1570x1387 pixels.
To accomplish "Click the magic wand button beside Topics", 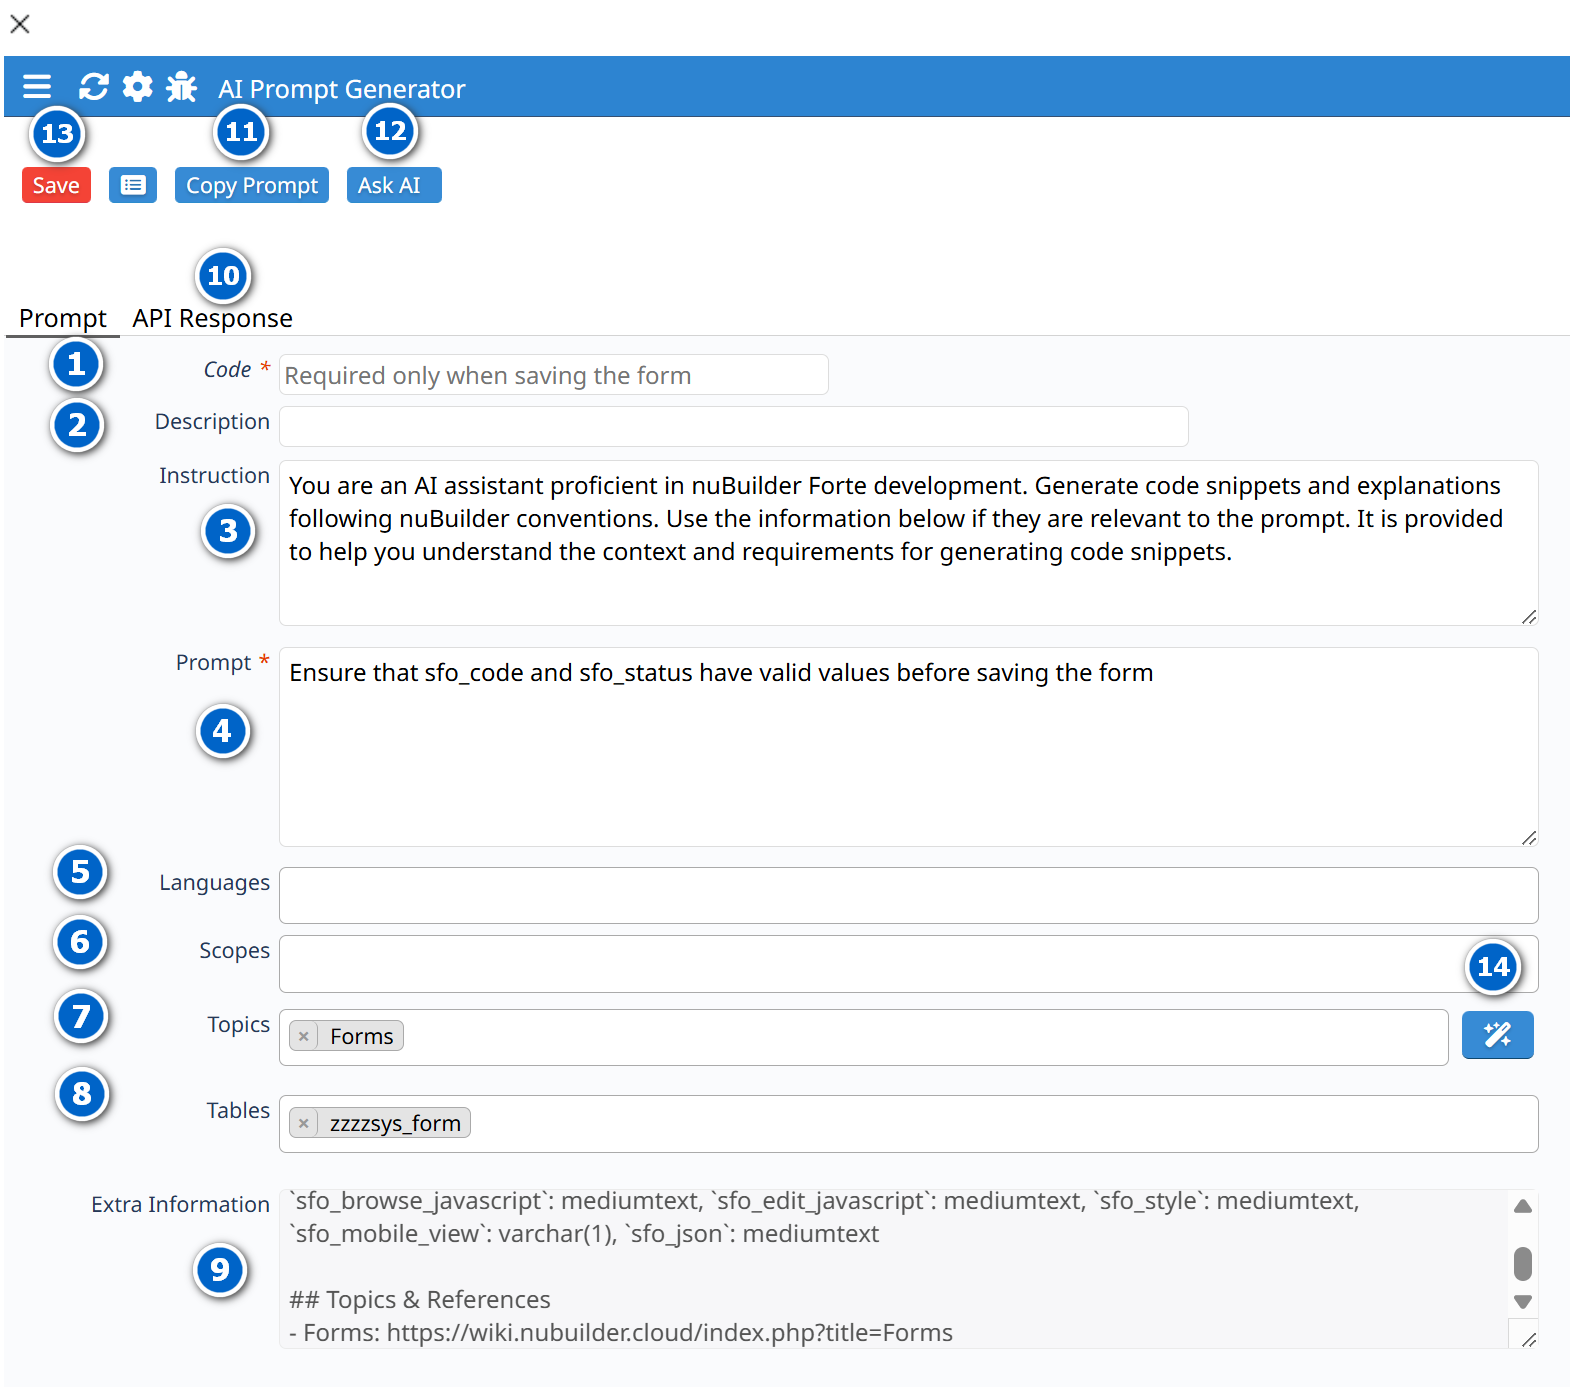I will [1497, 1035].
